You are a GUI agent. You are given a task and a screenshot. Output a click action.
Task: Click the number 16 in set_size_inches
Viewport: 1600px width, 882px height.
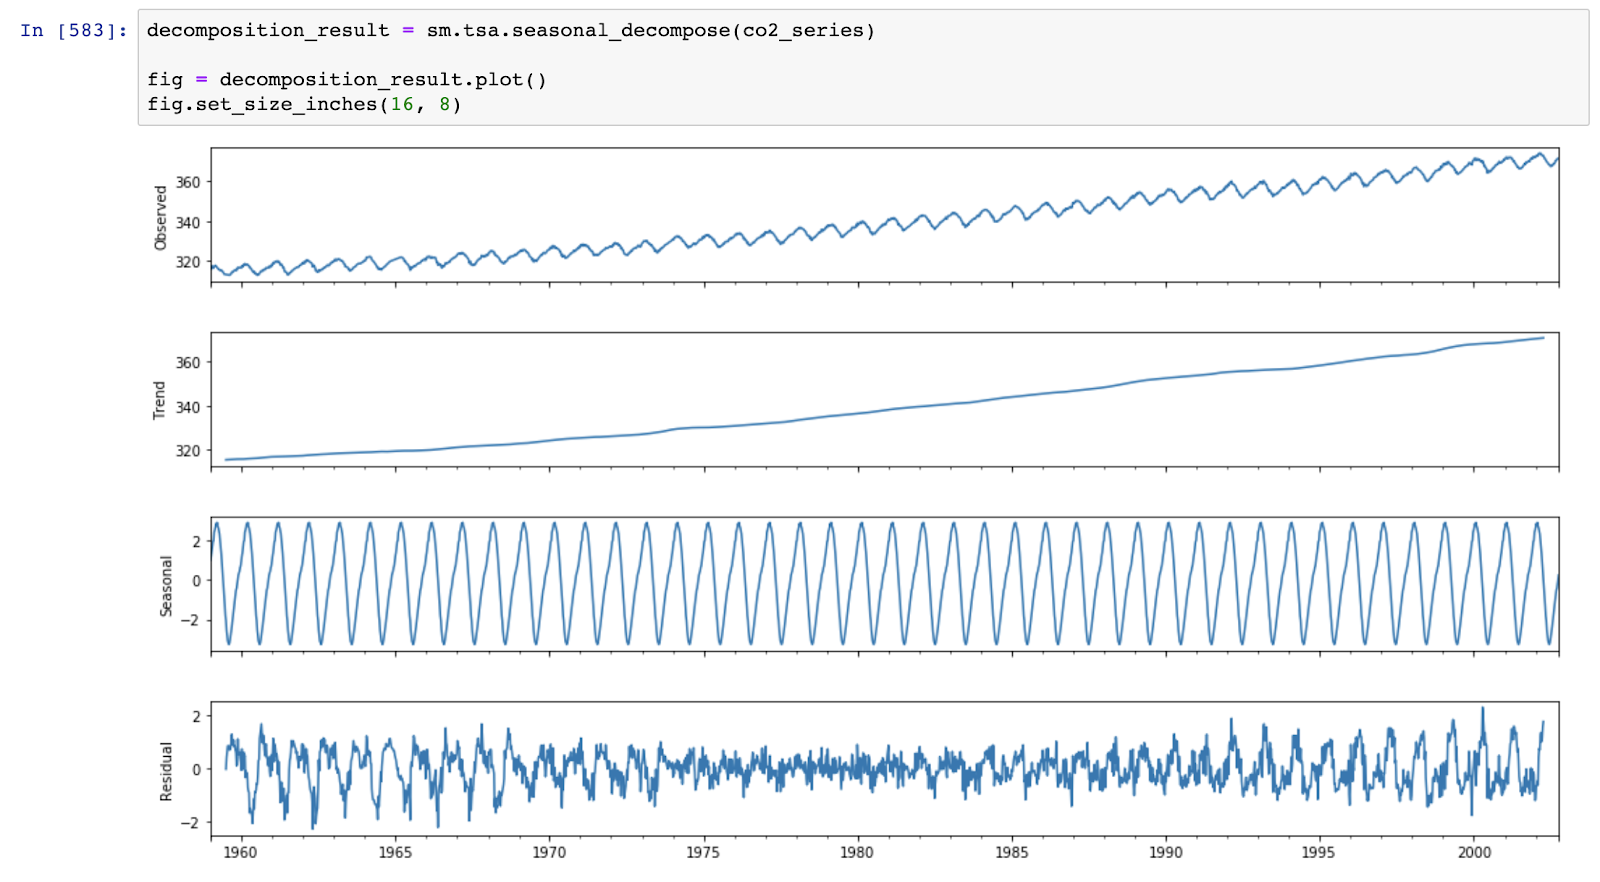tap(402, 105)
